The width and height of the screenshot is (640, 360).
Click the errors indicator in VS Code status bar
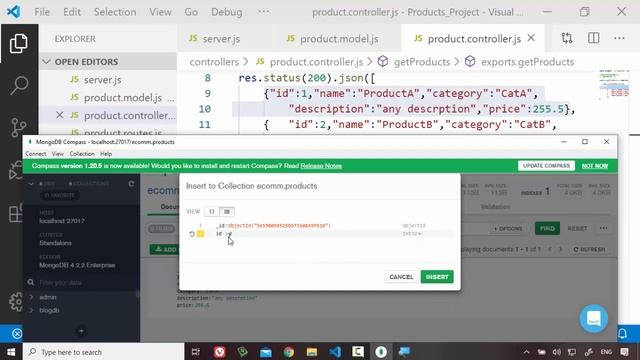tap(17, 334)
